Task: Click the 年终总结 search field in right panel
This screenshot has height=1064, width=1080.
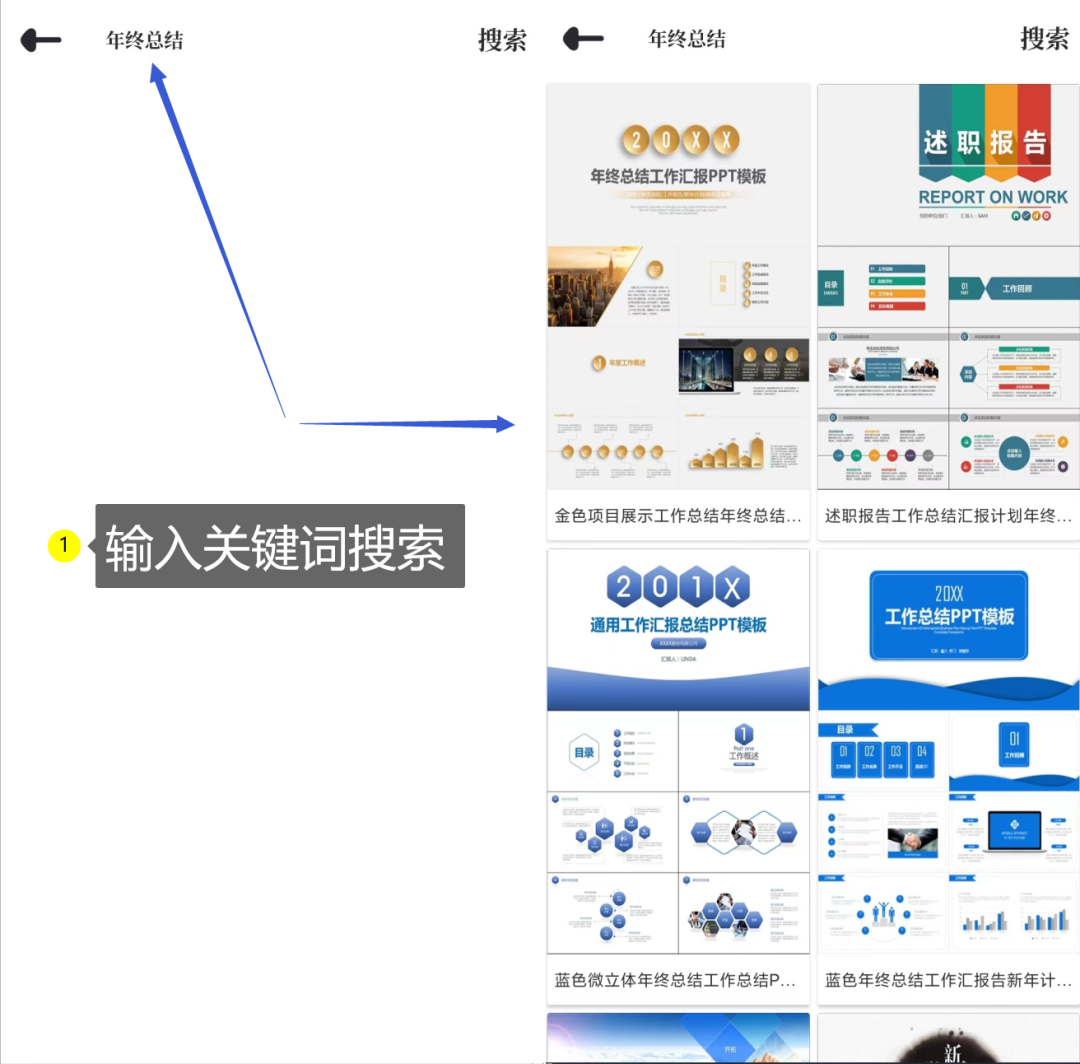Action: (x=687, y=39)
